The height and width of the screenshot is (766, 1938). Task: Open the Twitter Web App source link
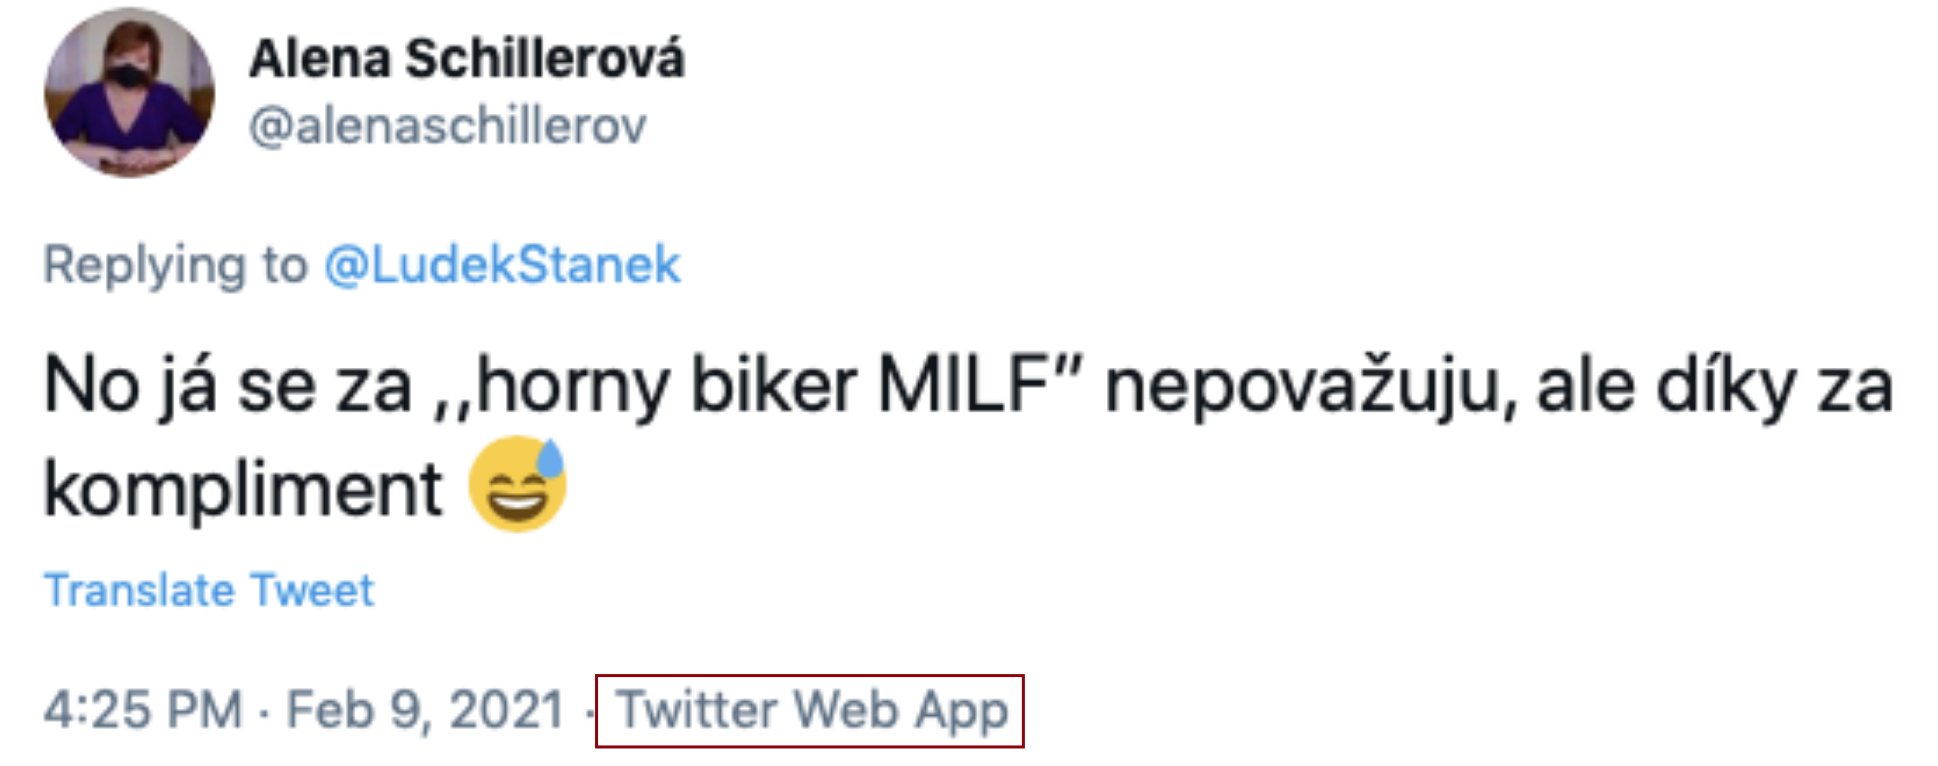click(811, 711)
